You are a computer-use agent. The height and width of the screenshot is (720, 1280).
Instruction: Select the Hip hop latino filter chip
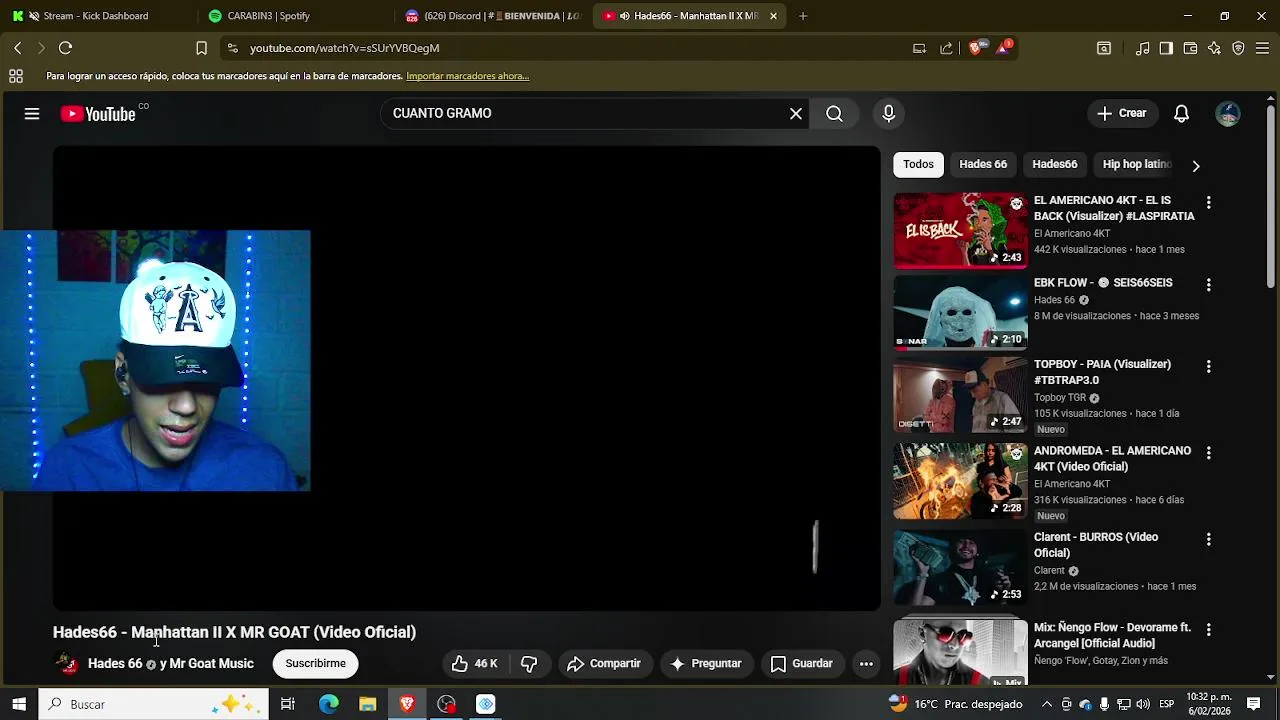(x=1136, y=164)
